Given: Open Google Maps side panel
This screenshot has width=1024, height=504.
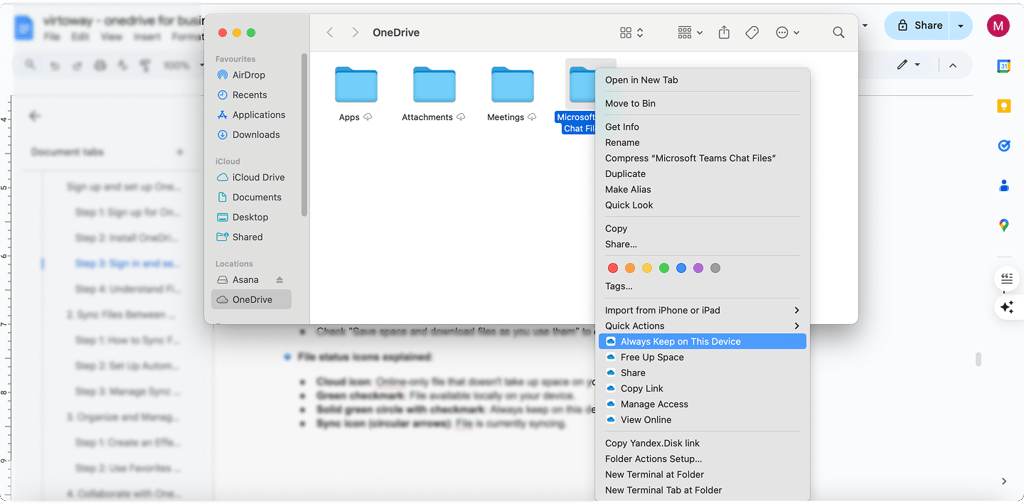Looking at the screenshot, I should point(1004,226).
